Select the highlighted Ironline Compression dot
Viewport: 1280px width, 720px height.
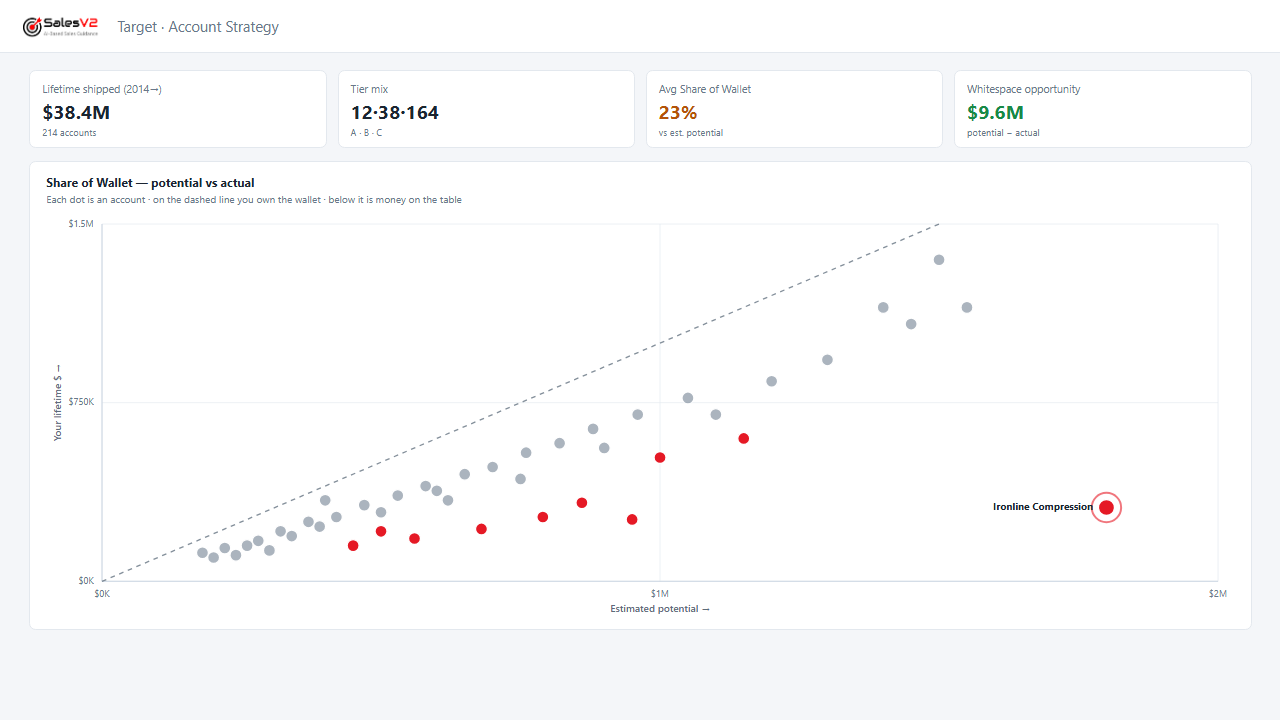[x=1106, y=507]
